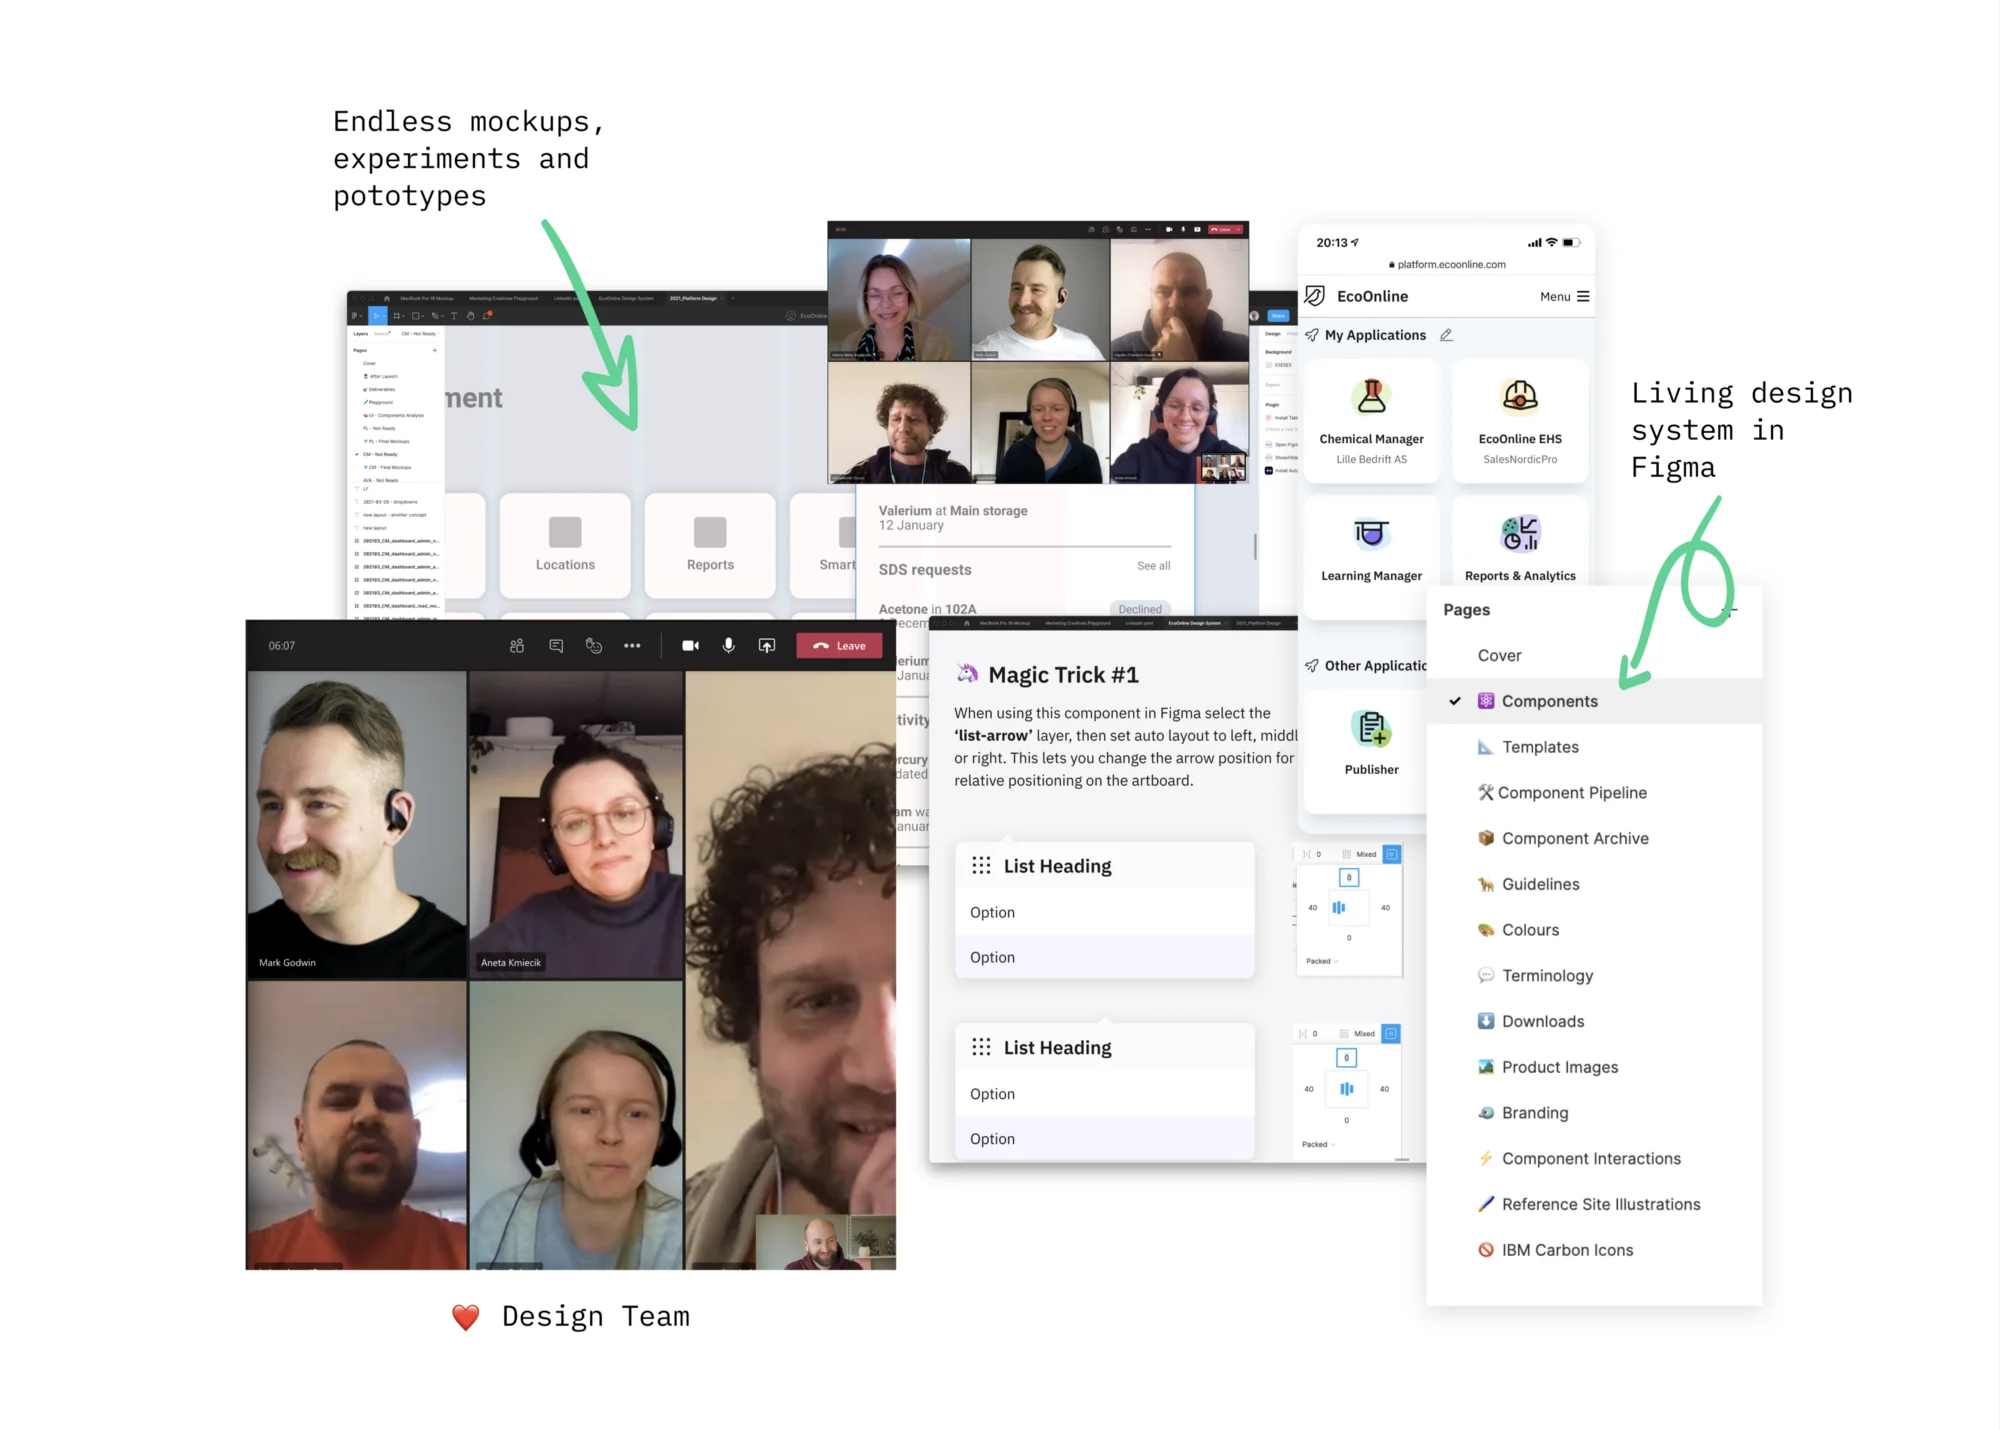Open Terminology page

[1594, 976]
